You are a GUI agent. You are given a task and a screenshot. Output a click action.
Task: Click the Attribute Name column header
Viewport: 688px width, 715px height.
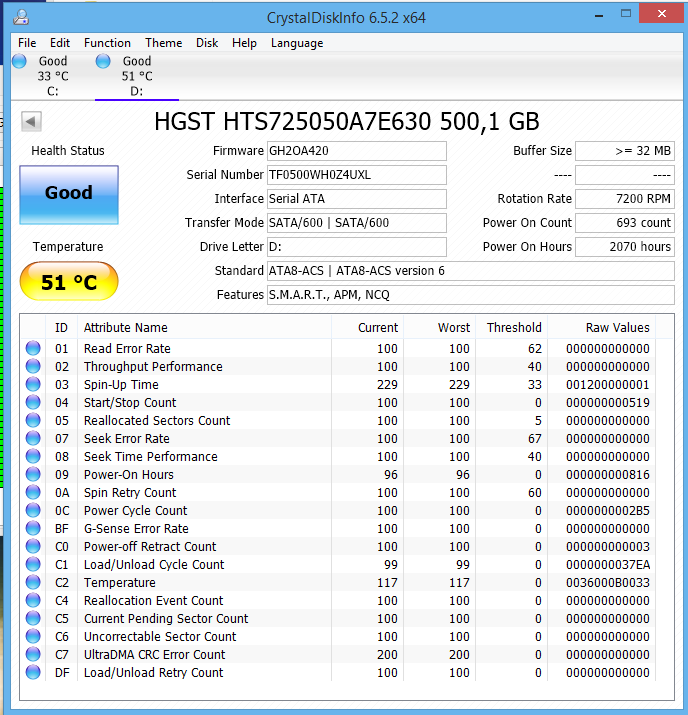point(204,327)
